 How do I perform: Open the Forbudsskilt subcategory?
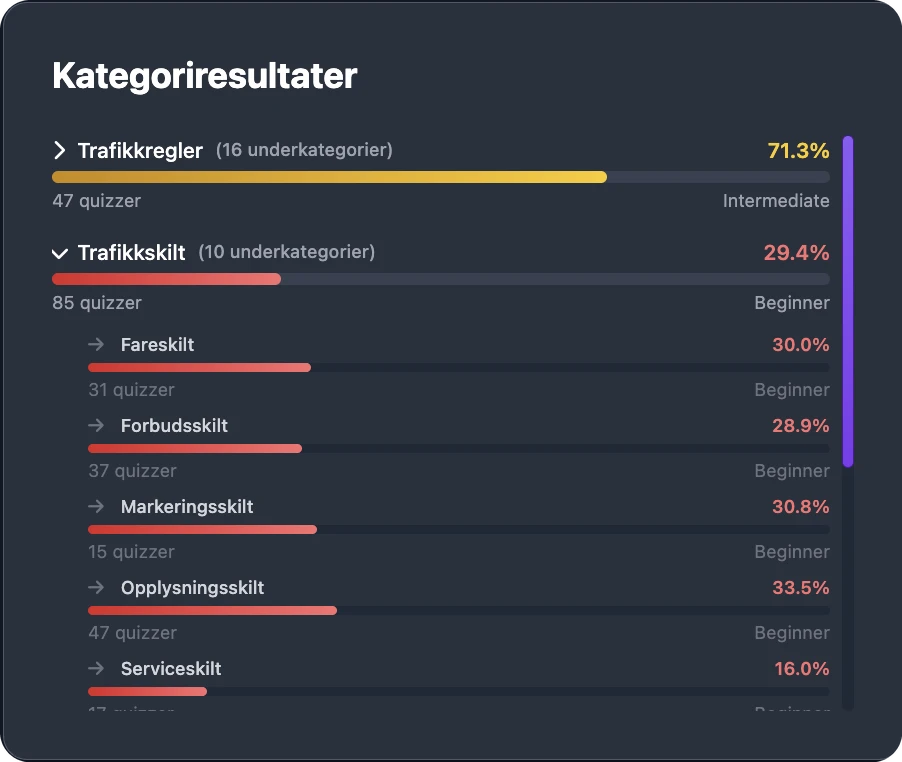[174, 425]
